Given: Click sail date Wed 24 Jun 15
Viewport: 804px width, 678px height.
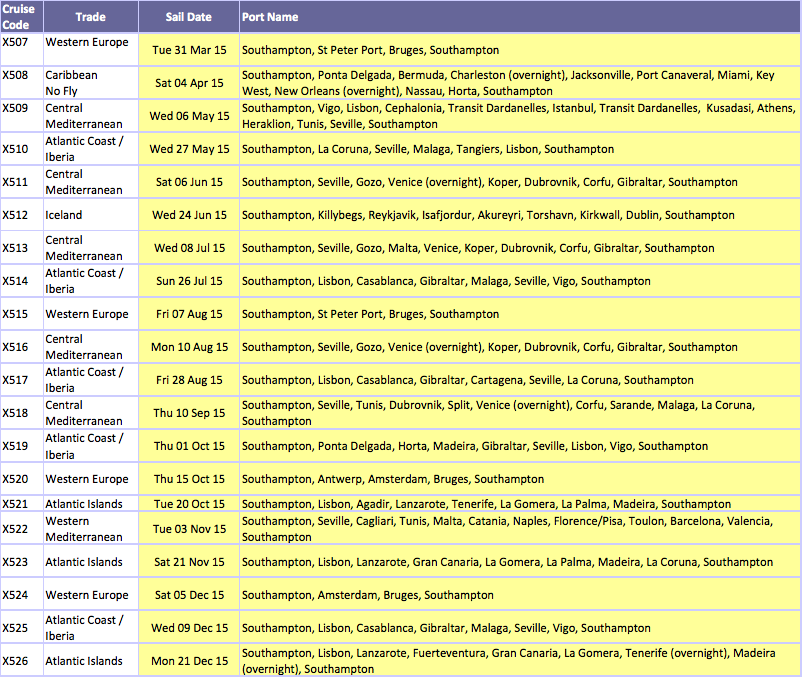Looking at the screenshot, I should coord(189,215).
